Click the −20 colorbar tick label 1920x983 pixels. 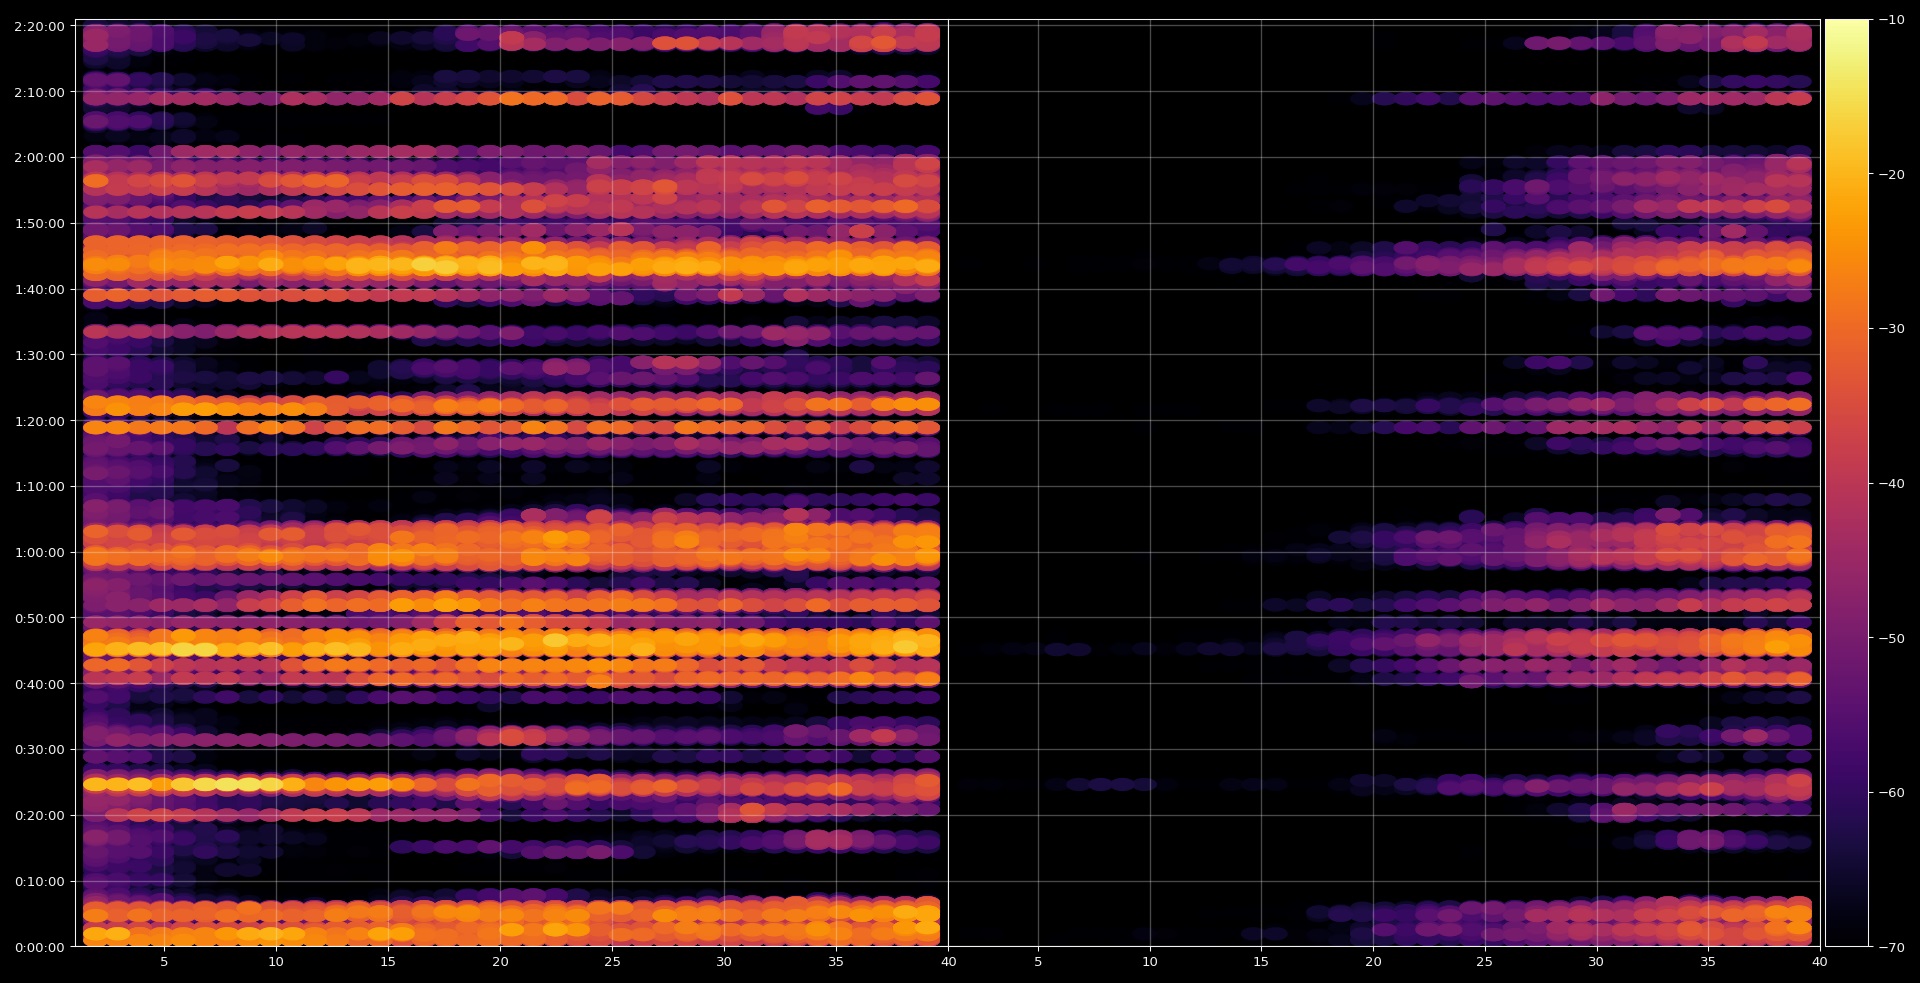[x=1891, y=174]
